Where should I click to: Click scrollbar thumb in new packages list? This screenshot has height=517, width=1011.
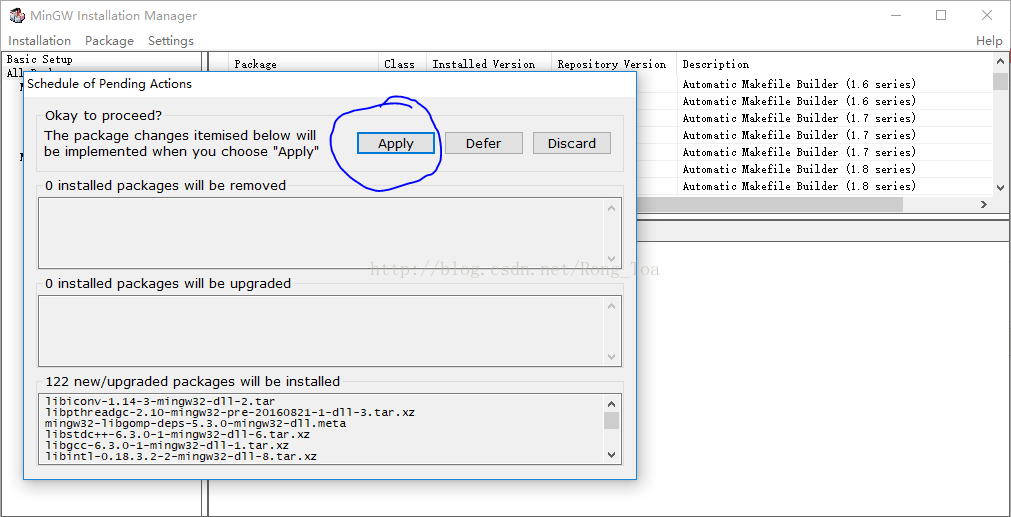[612, 420]
